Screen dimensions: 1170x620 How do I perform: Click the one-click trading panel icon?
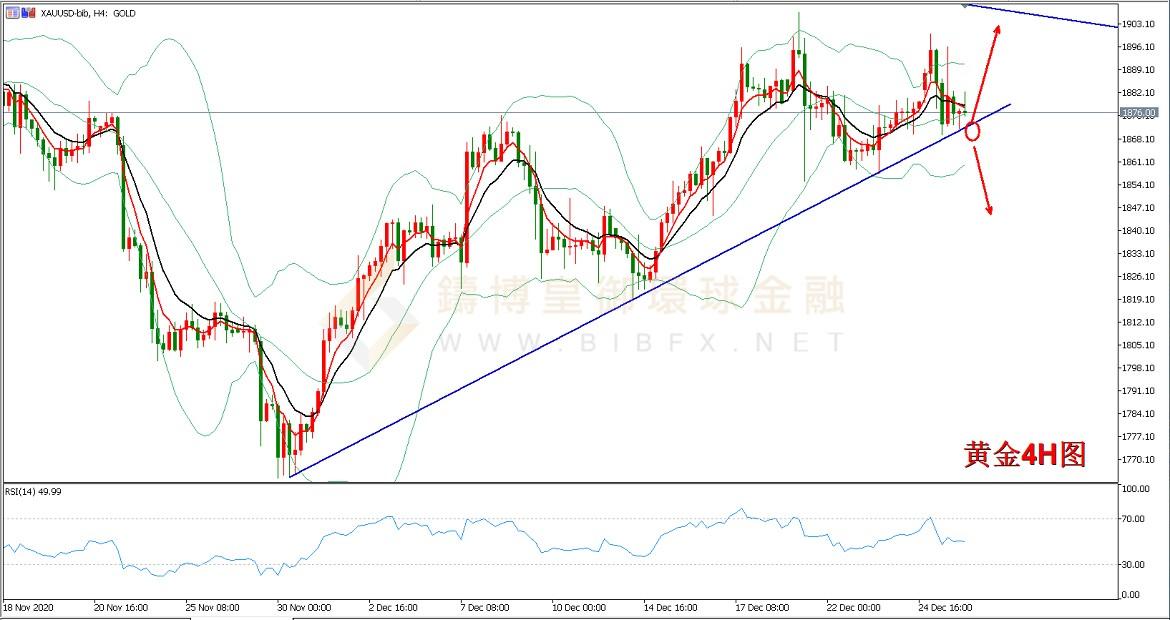[10, 13]
